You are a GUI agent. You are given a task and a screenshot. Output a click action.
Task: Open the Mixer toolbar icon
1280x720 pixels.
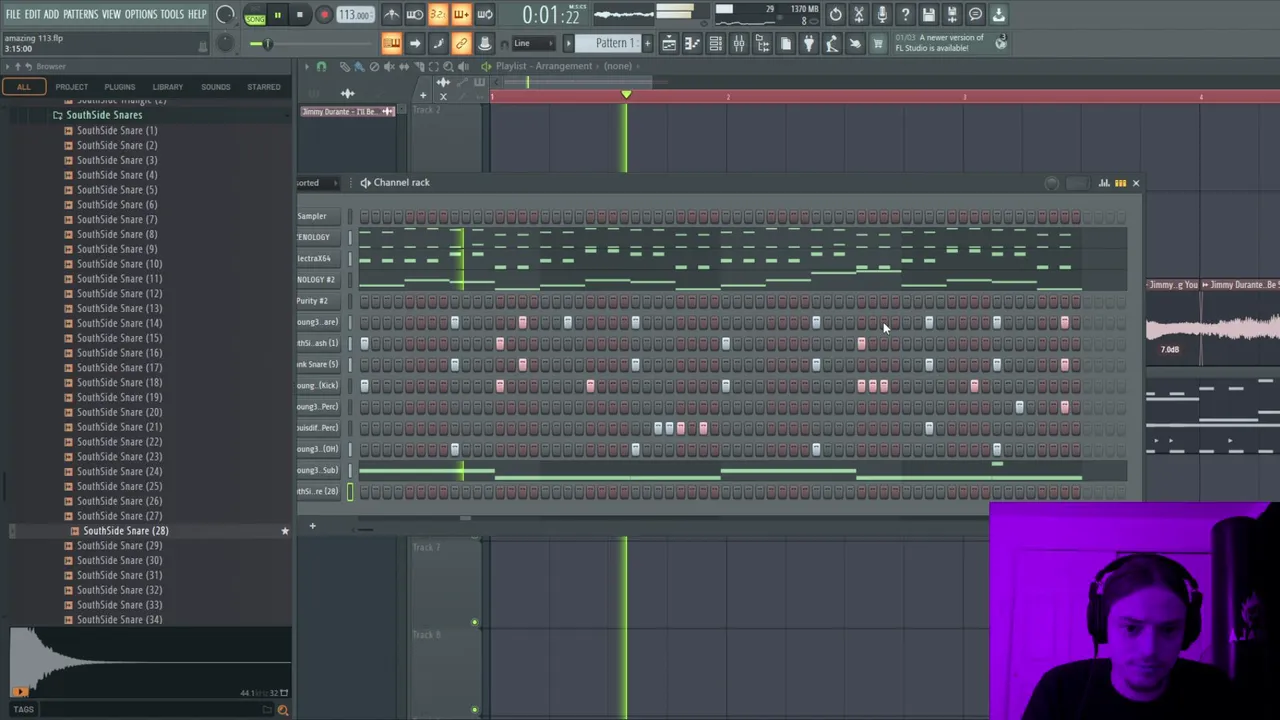point(738,43)
